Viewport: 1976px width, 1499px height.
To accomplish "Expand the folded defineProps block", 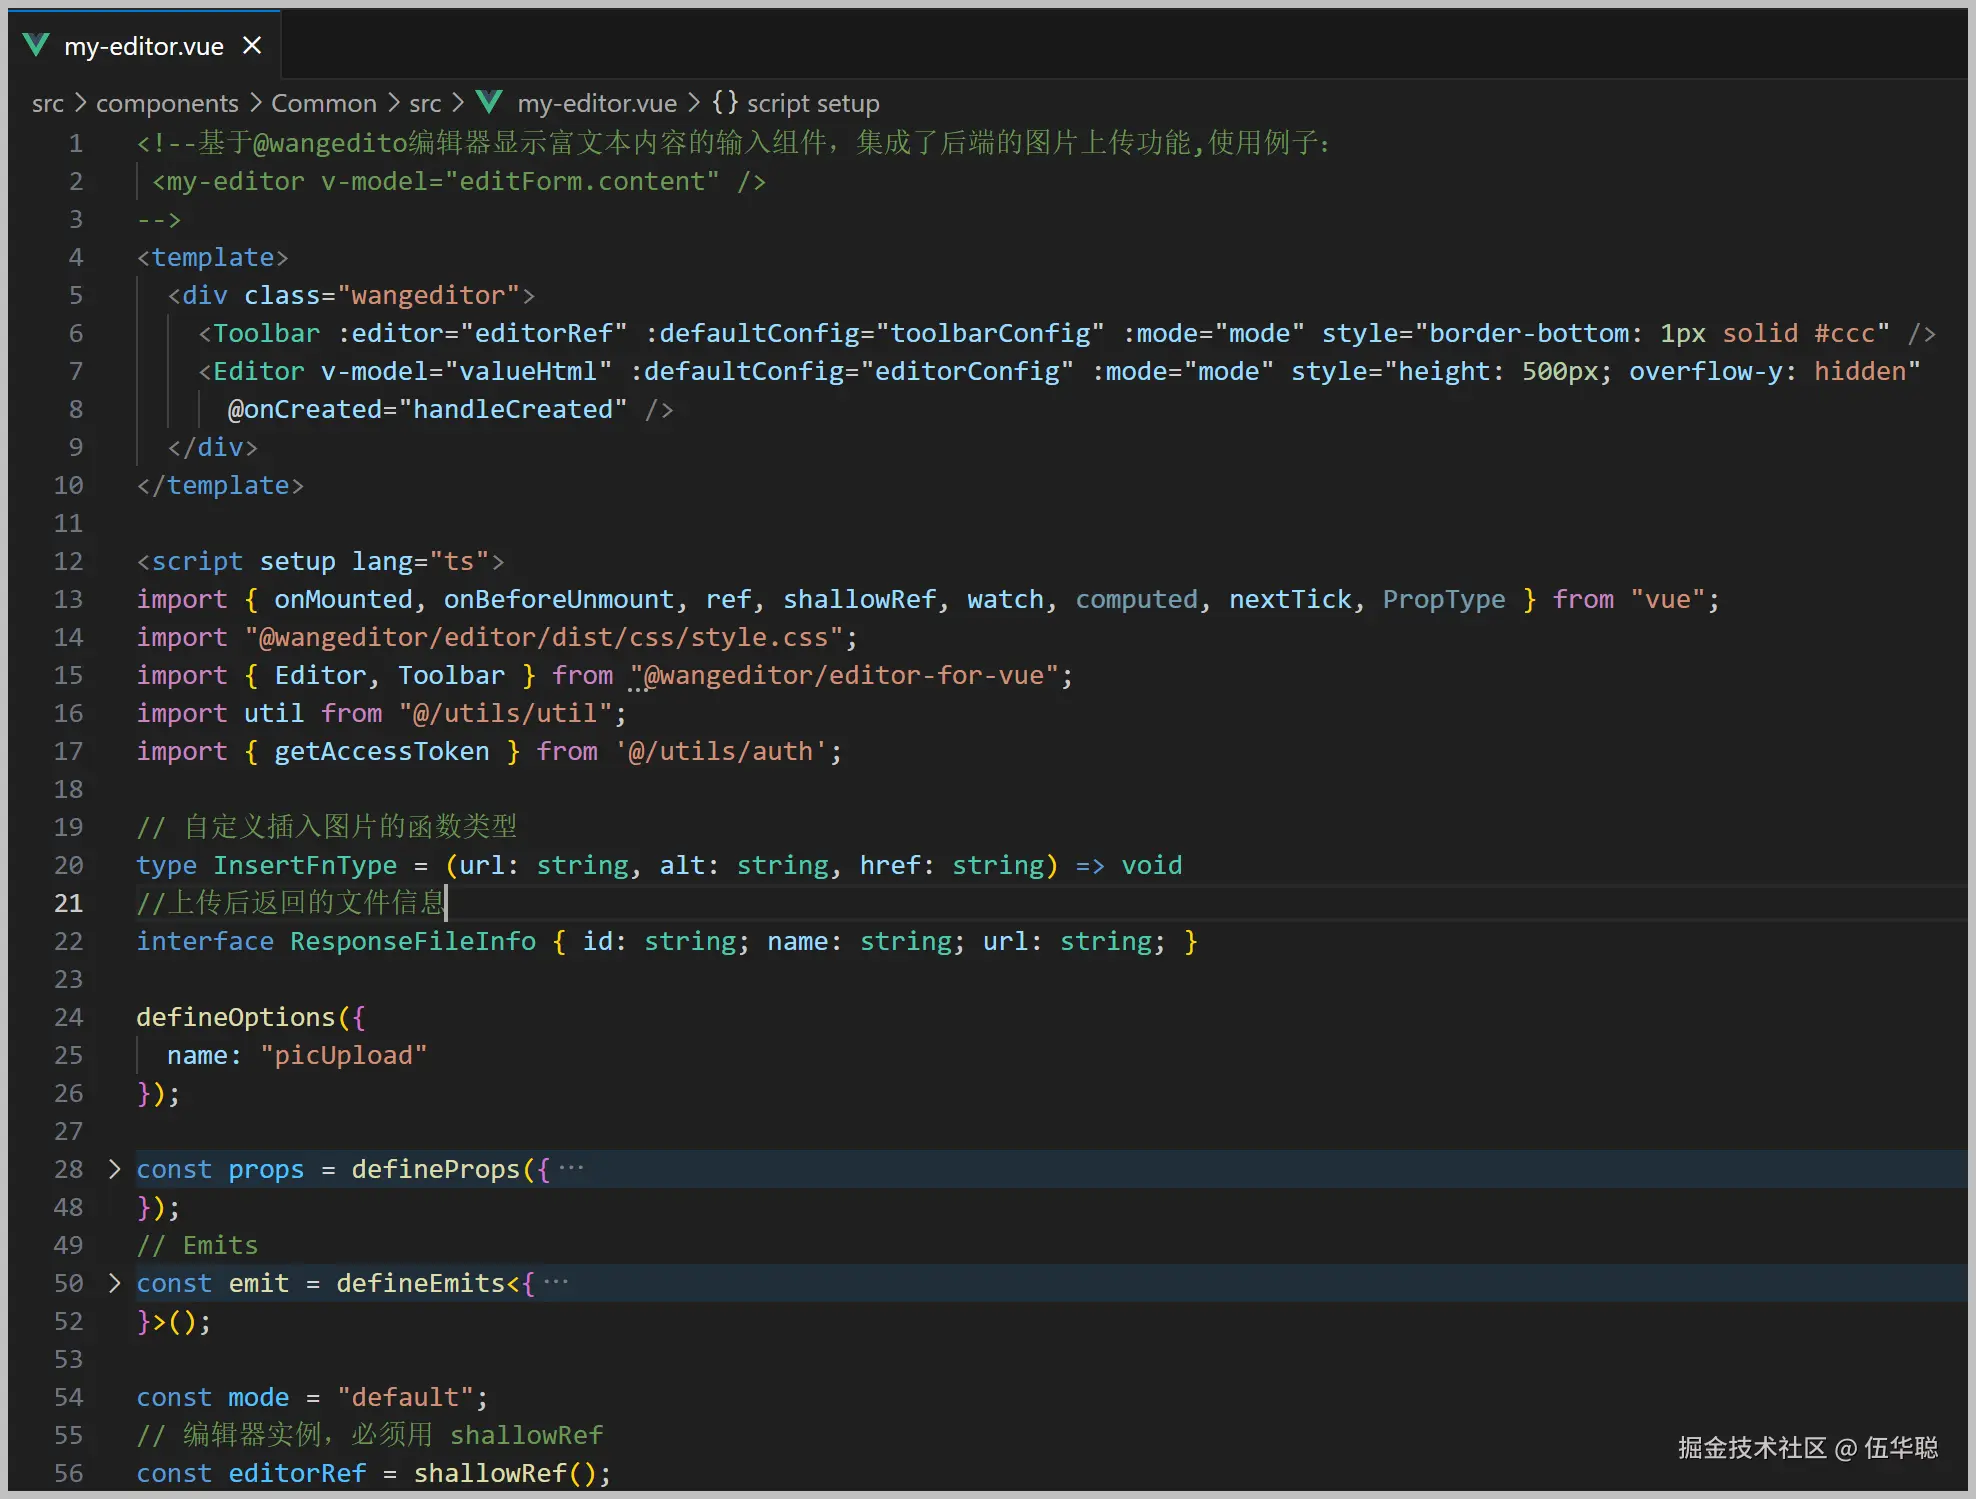I will click(x=114, y=1169).
